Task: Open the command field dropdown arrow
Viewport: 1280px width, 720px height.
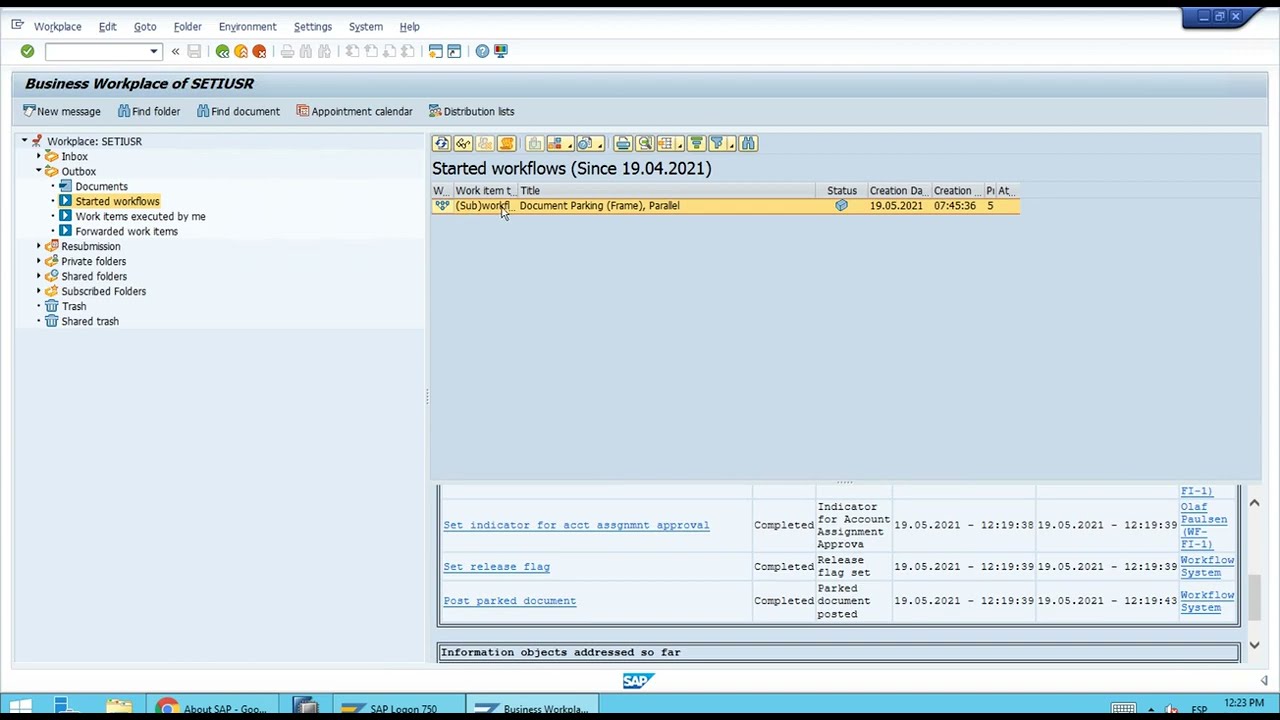Action: click(x=154, y=51)
